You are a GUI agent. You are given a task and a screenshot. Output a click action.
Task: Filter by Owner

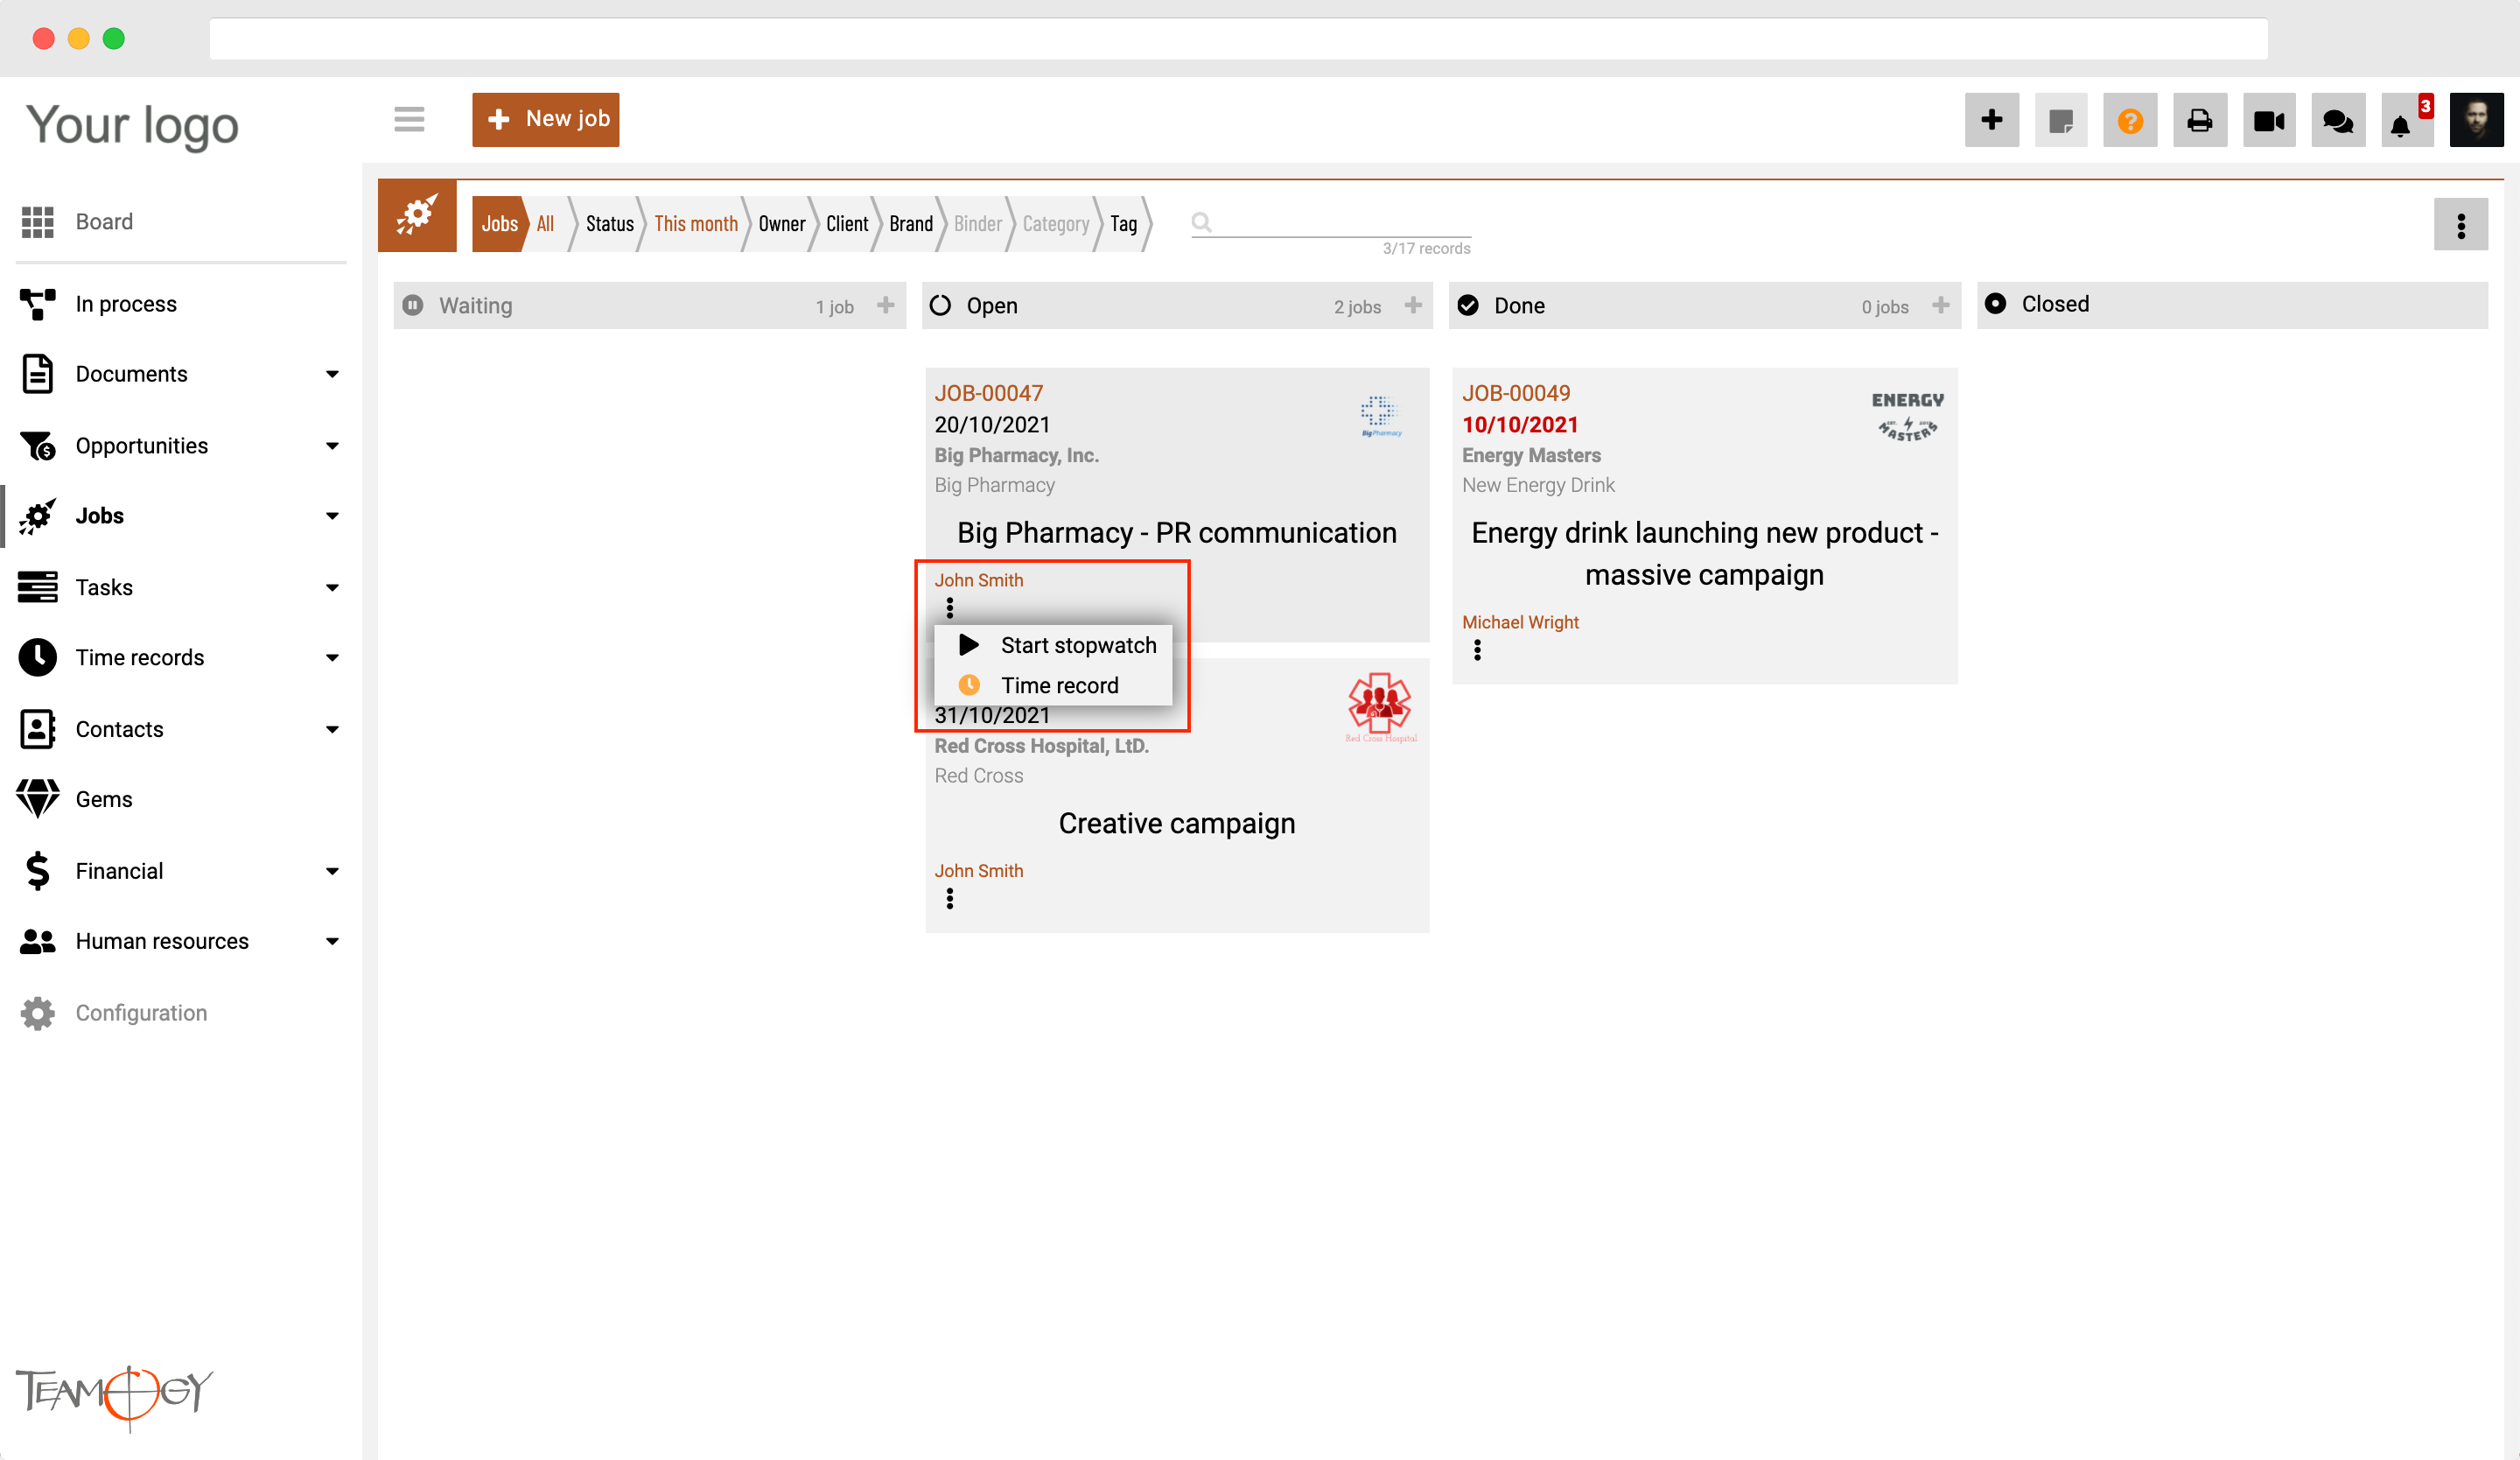tap(781, 224)
